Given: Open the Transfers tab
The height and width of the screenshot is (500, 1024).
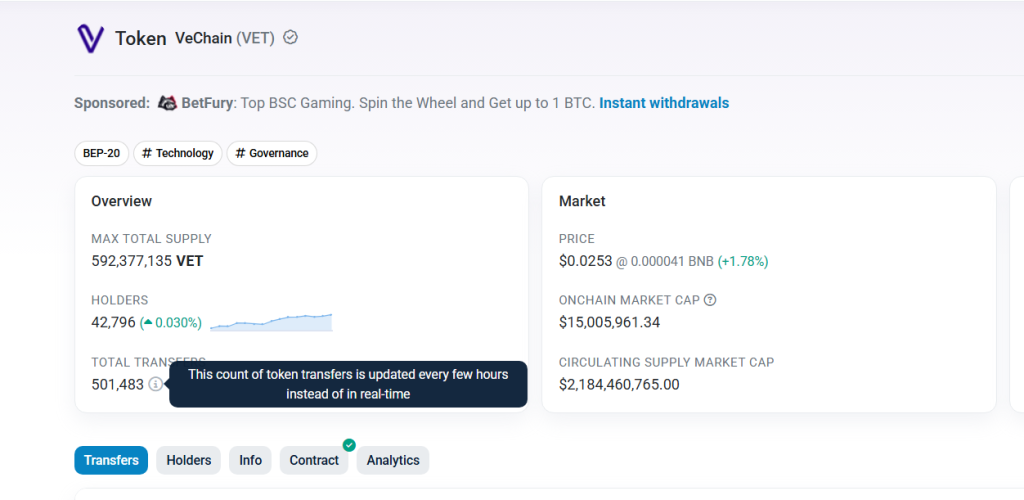Looking at the screenshot, I should (111, 460).
